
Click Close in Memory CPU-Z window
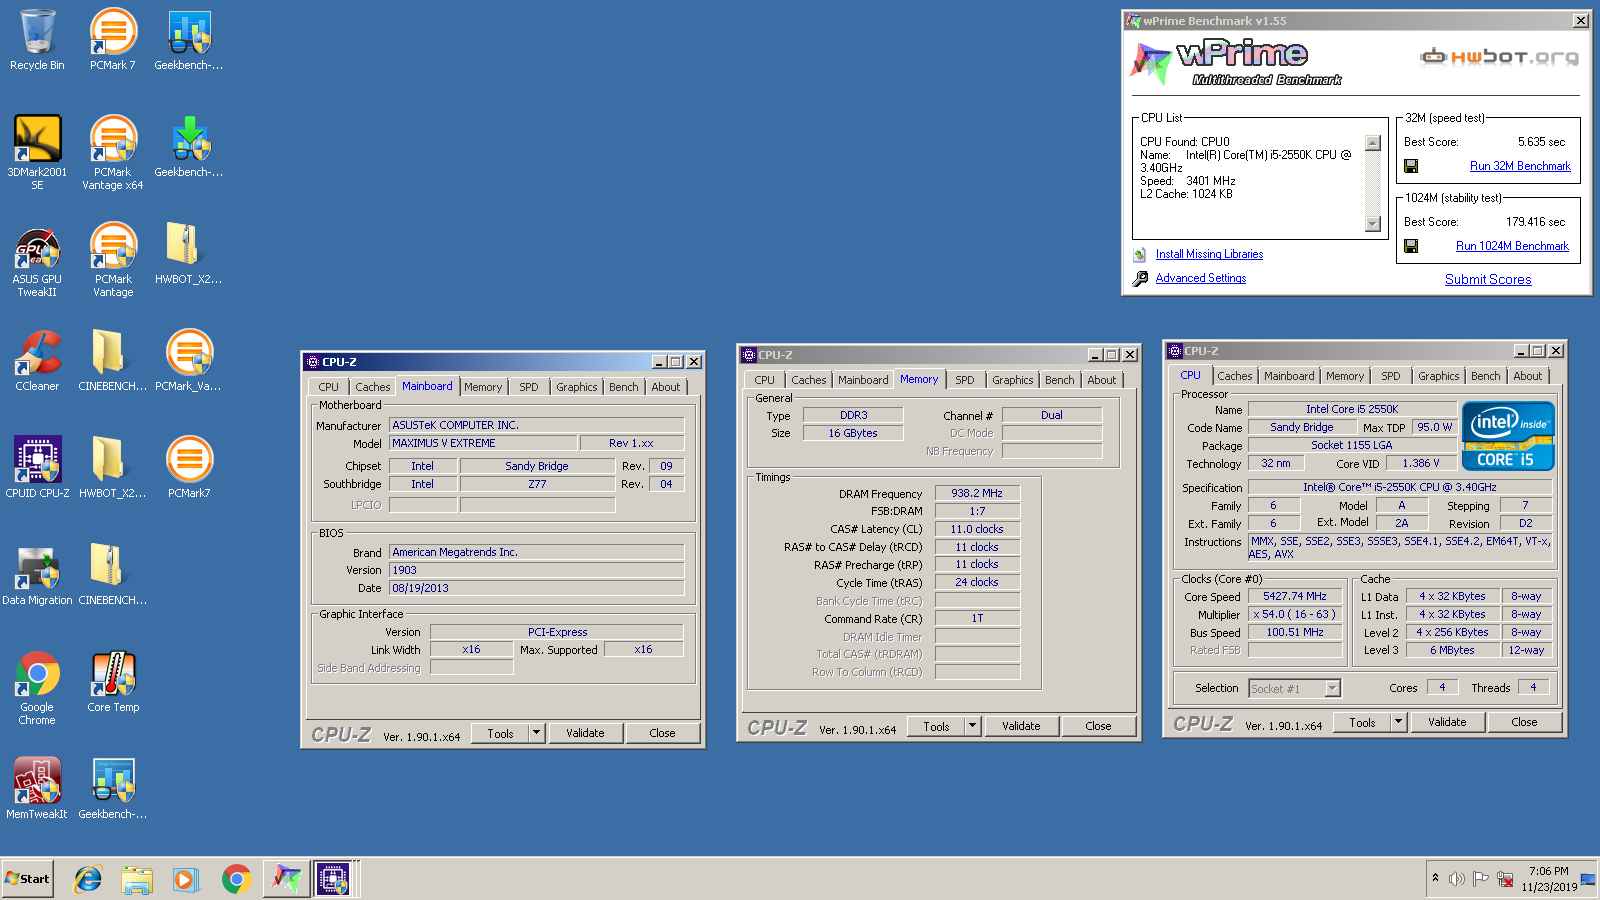point(1098,726)
